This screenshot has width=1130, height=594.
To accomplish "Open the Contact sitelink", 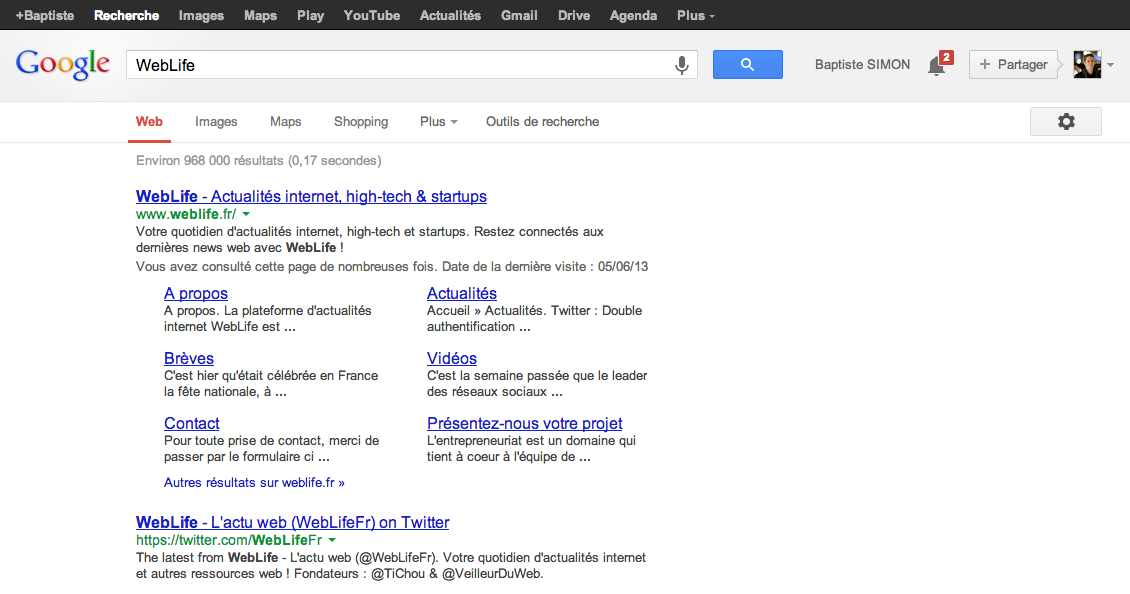I will (192, 423).
